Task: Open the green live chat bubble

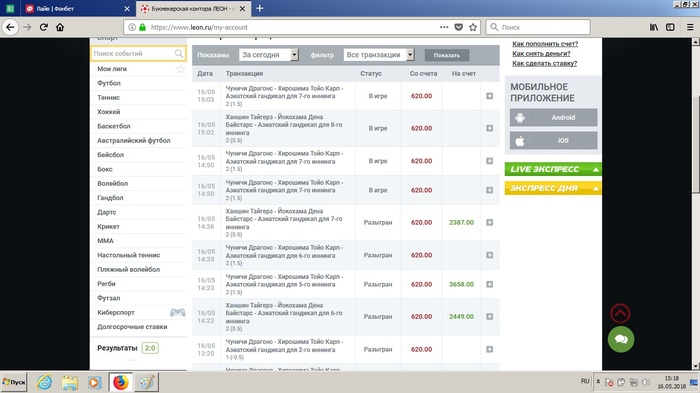Action: coord(621,339)
